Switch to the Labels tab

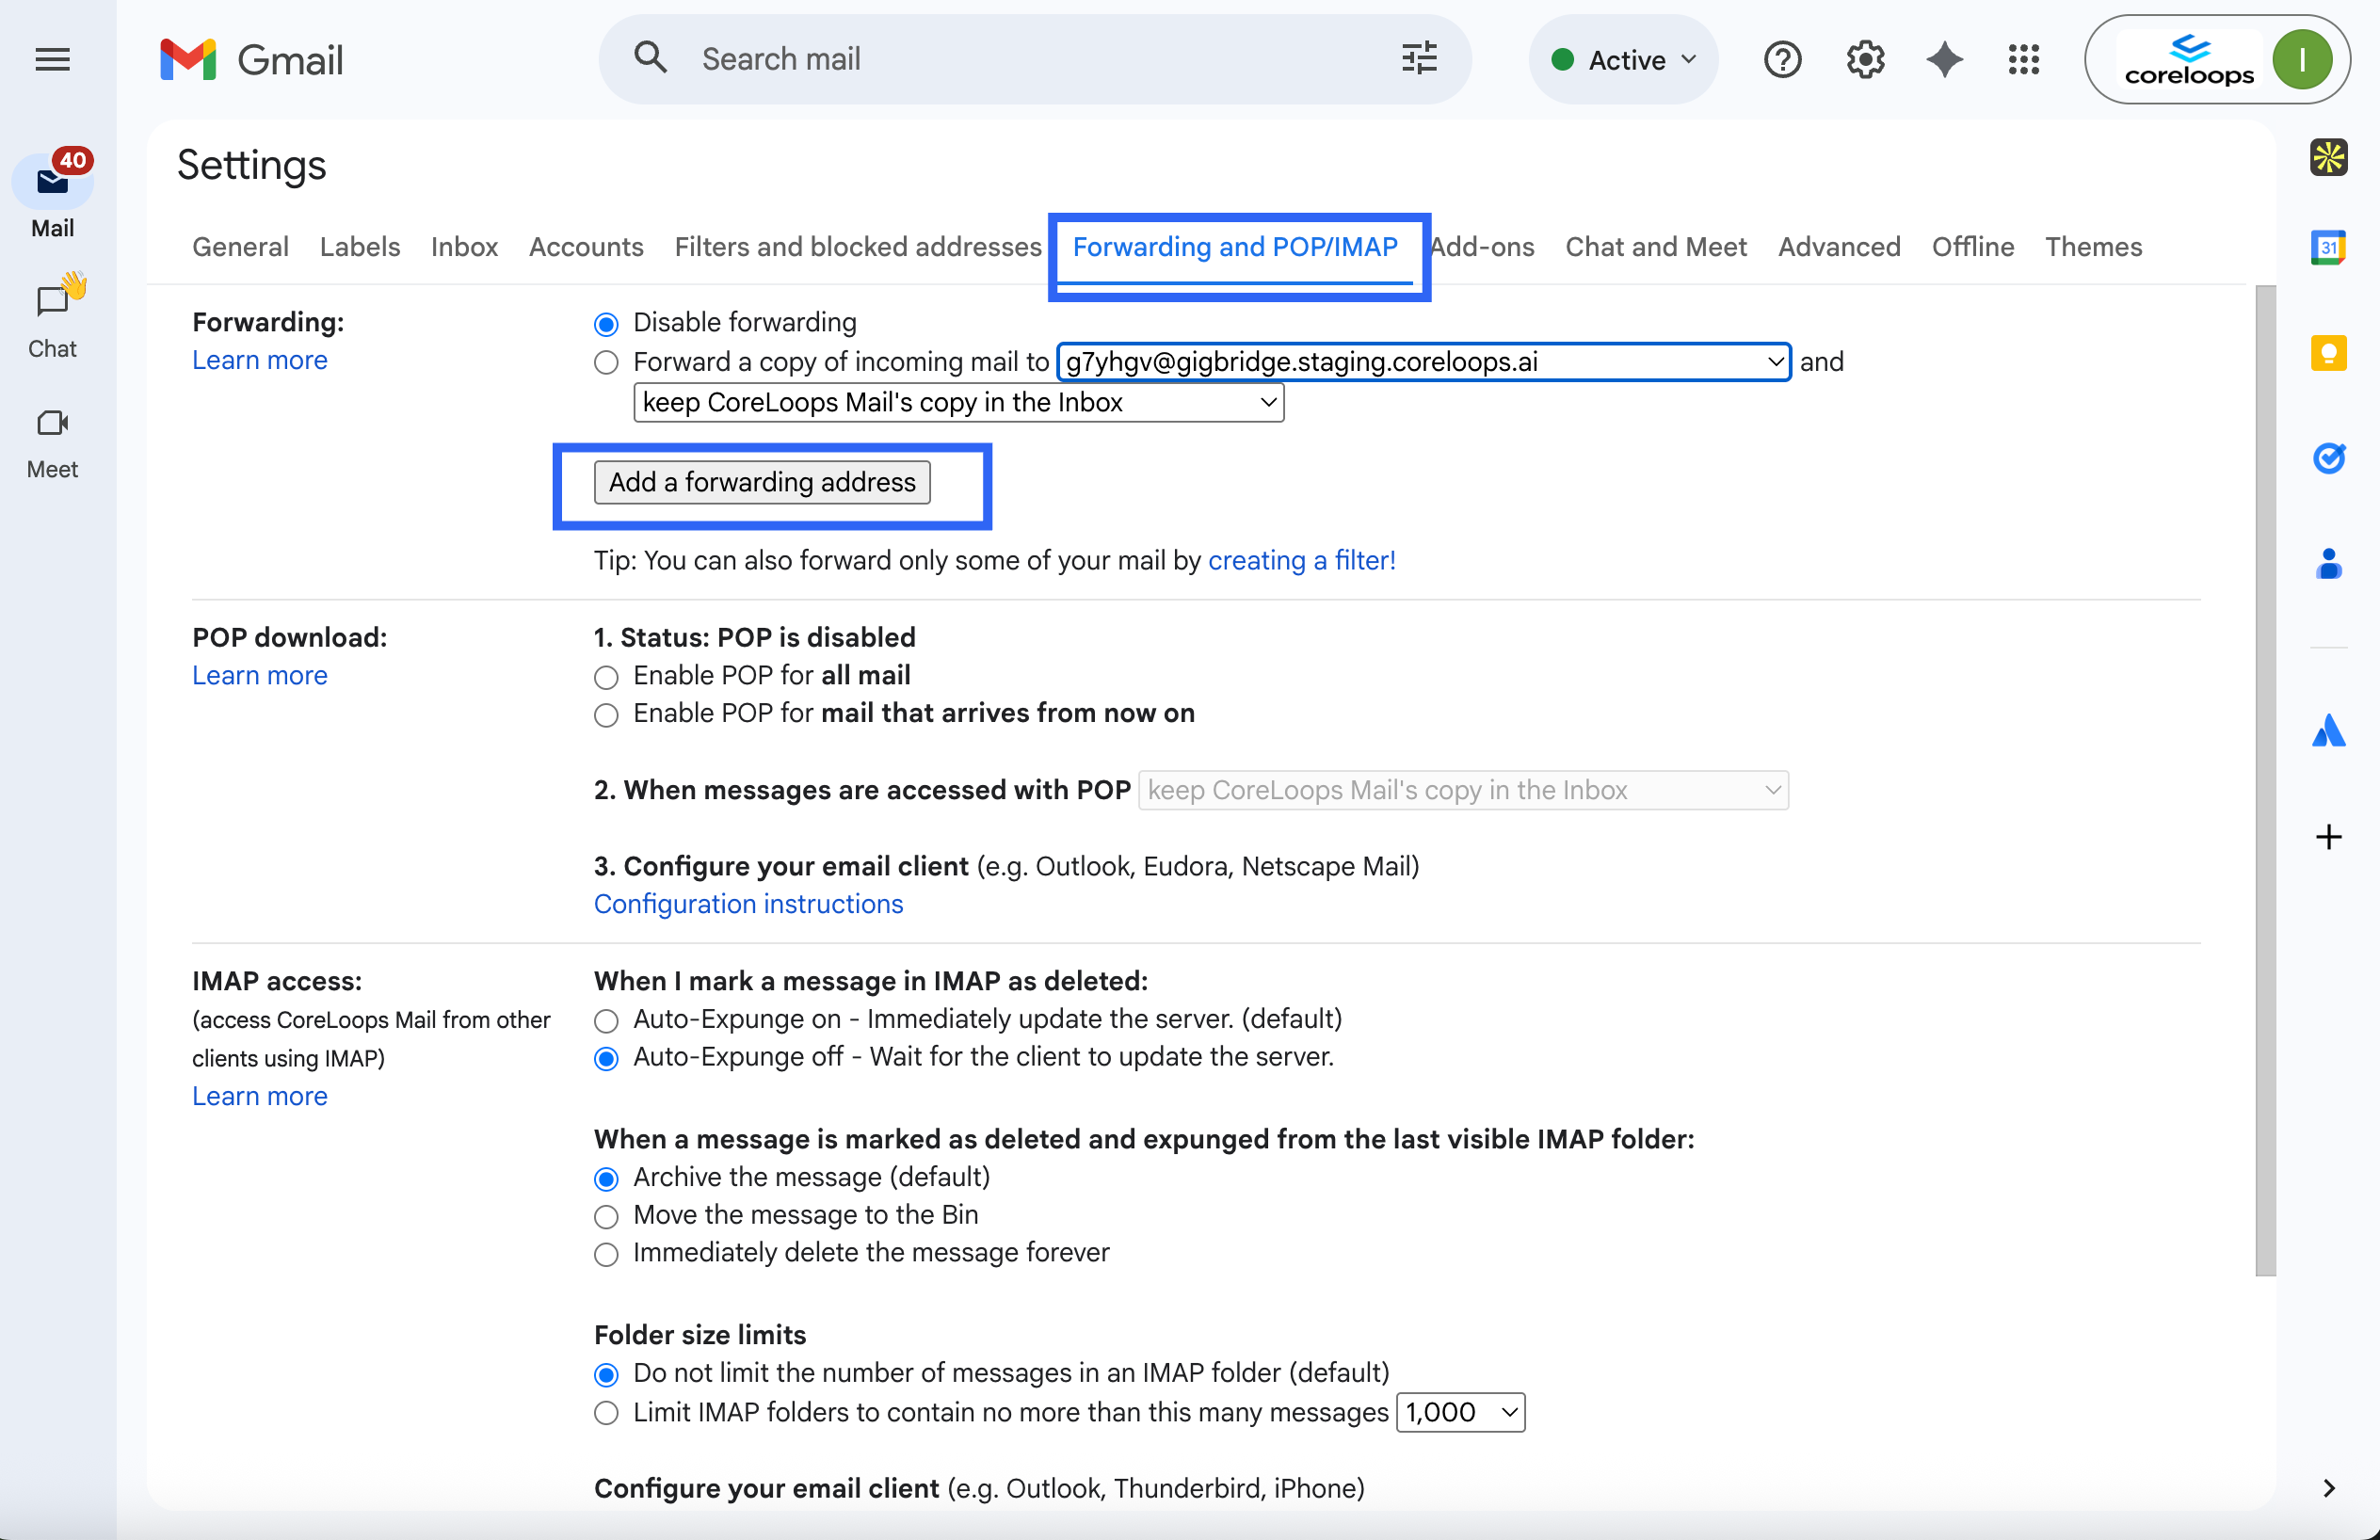pyautogui.click(x=360, y=247)
